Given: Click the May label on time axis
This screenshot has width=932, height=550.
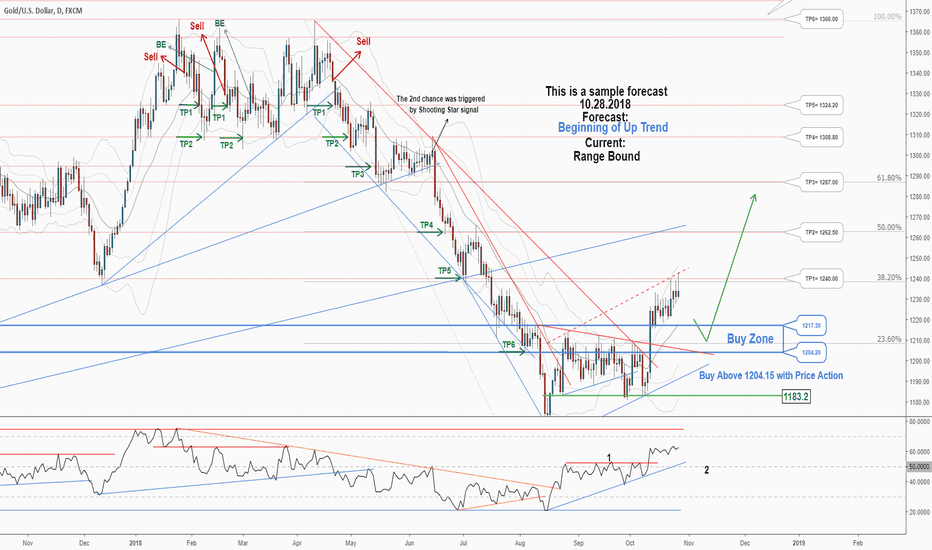Looking at the screenshot, I should (x=351, y=543).
